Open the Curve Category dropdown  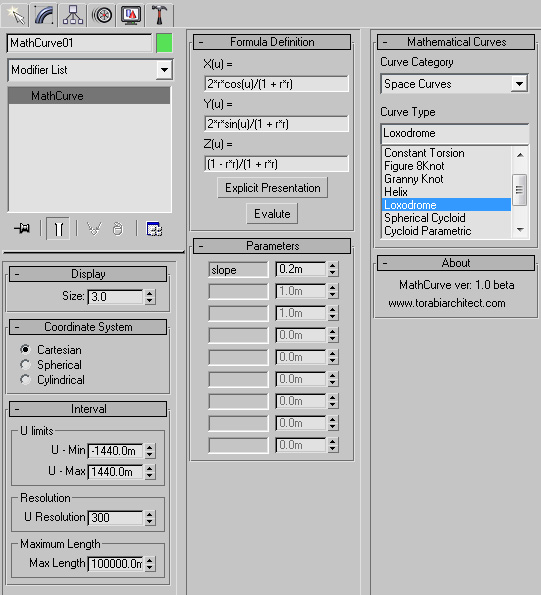[x=455, y=83]
